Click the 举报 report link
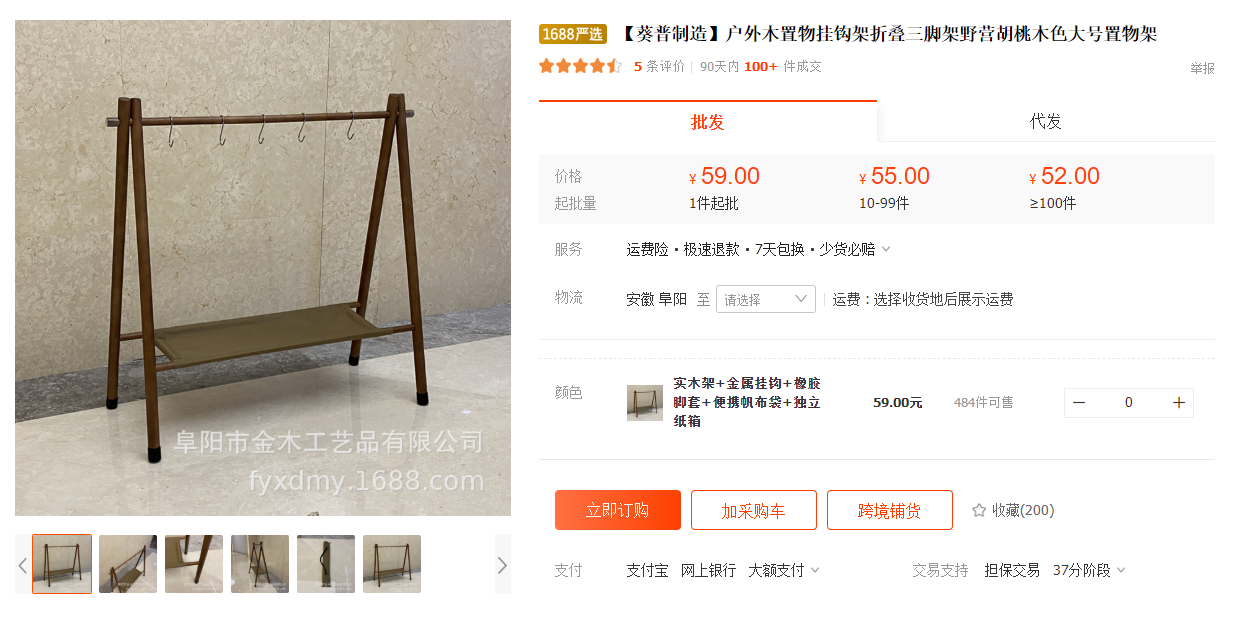 1202,68
